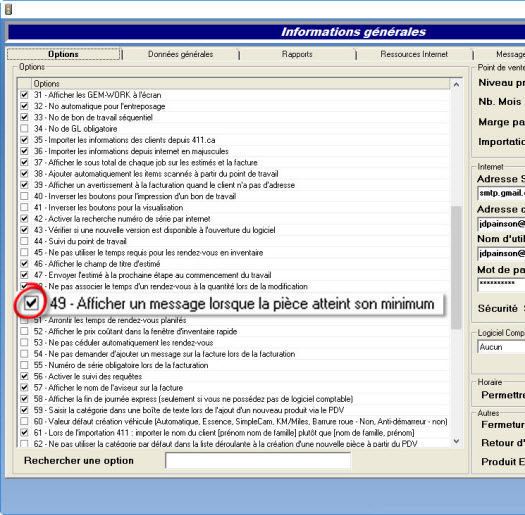Click the options list scroll-down arrow

pyautogui.click(x=456, y=441)
